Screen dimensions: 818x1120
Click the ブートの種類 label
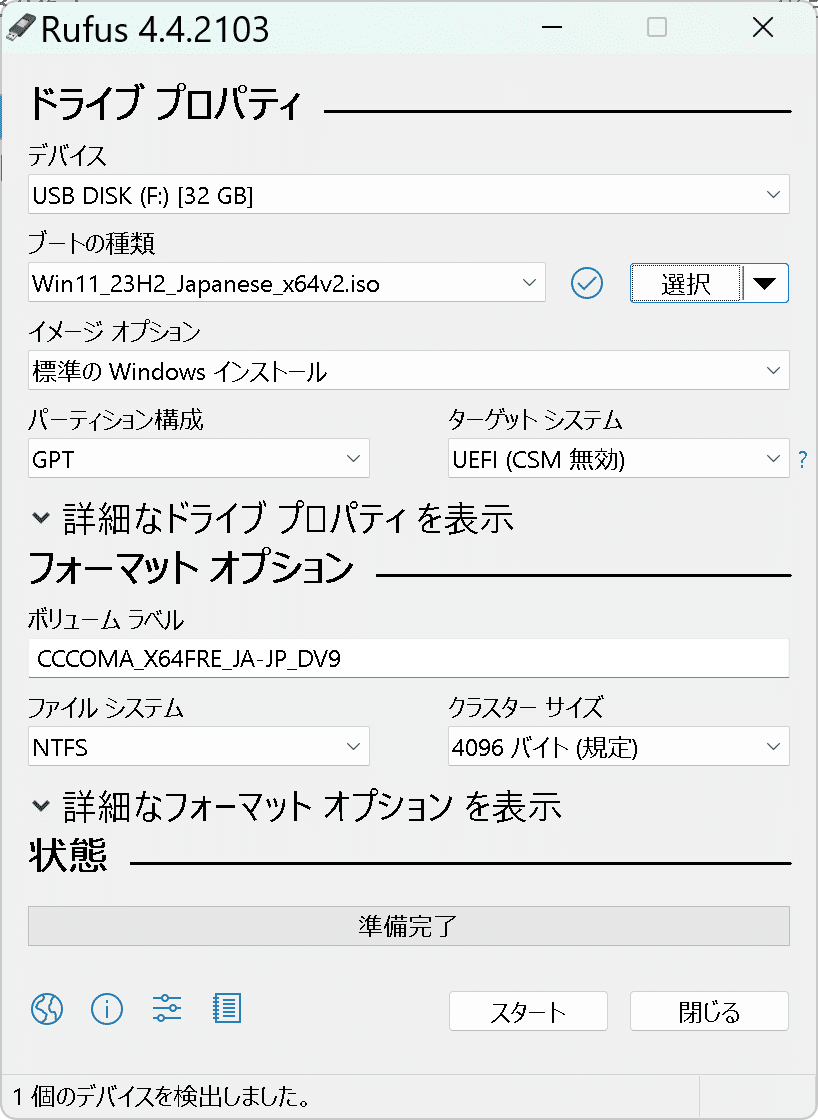91,243
